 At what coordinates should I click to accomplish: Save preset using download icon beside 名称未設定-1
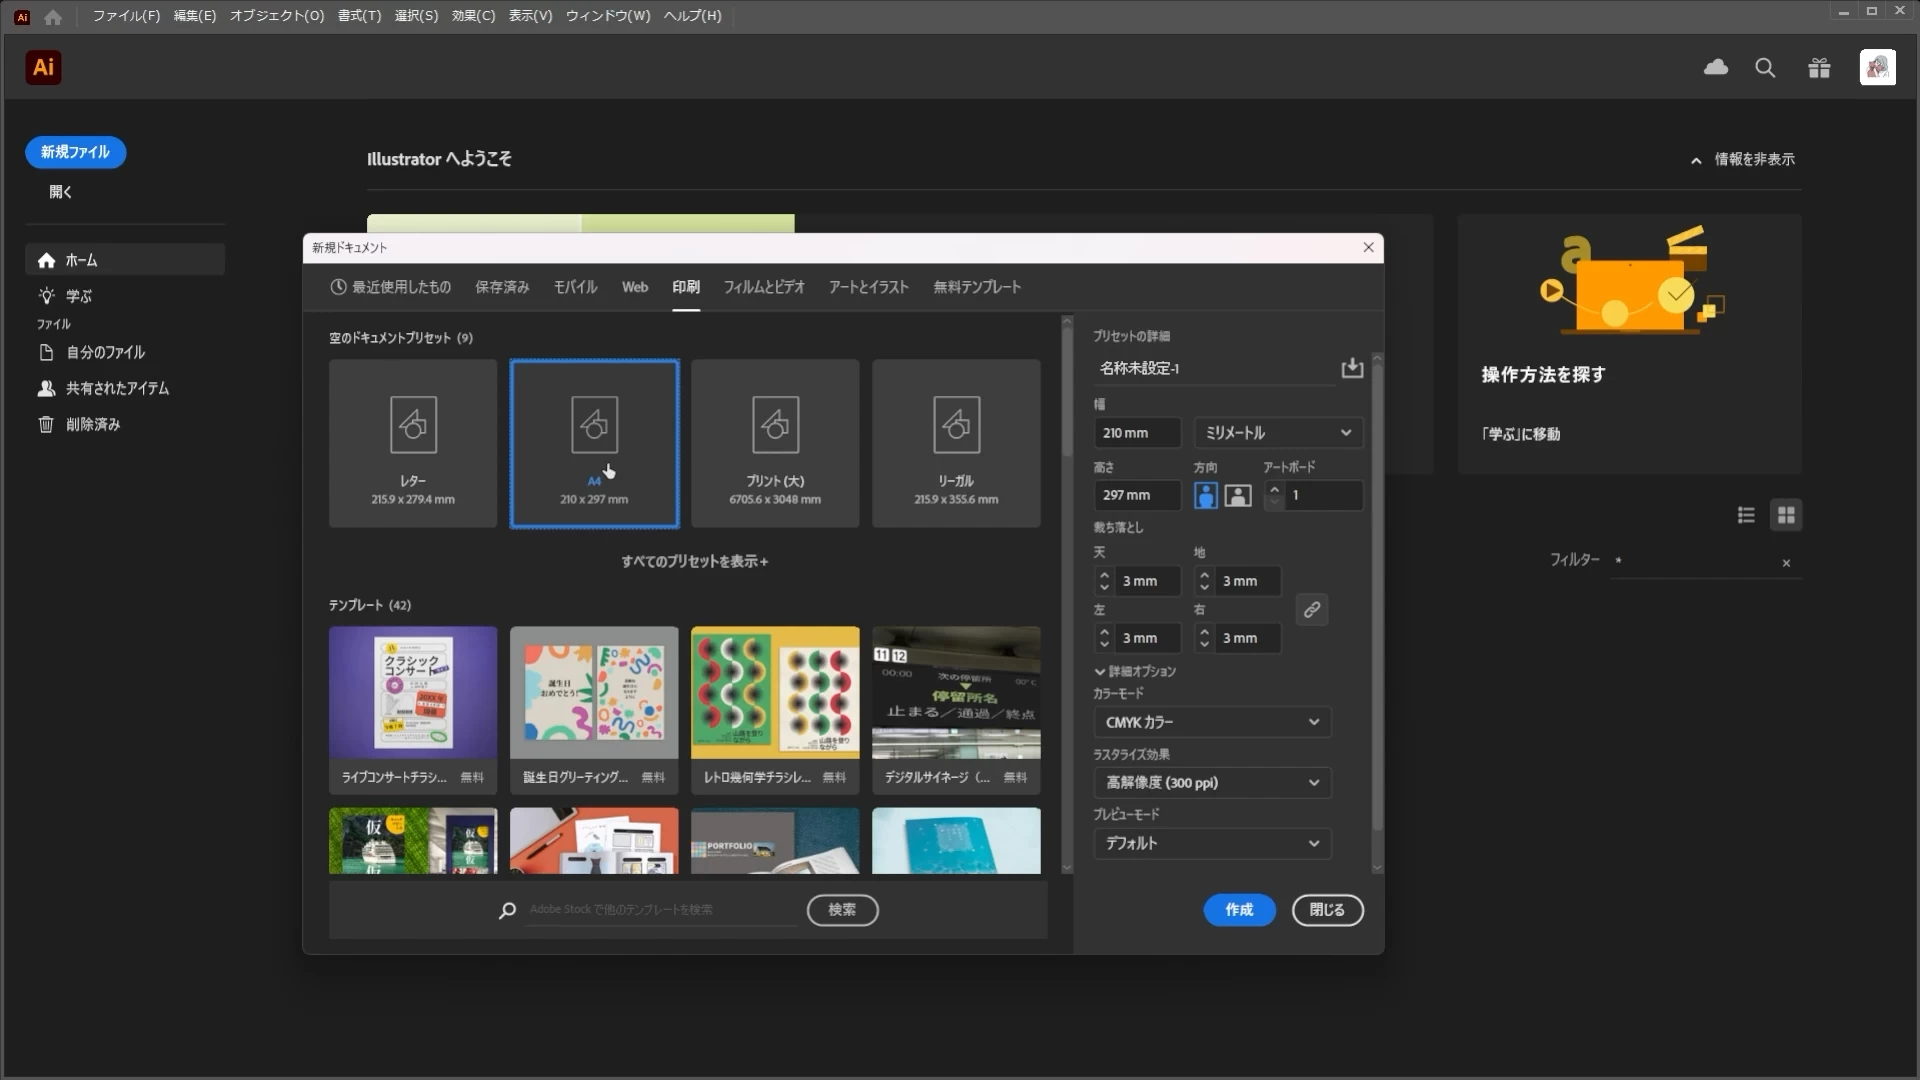tap(1352, 368)
